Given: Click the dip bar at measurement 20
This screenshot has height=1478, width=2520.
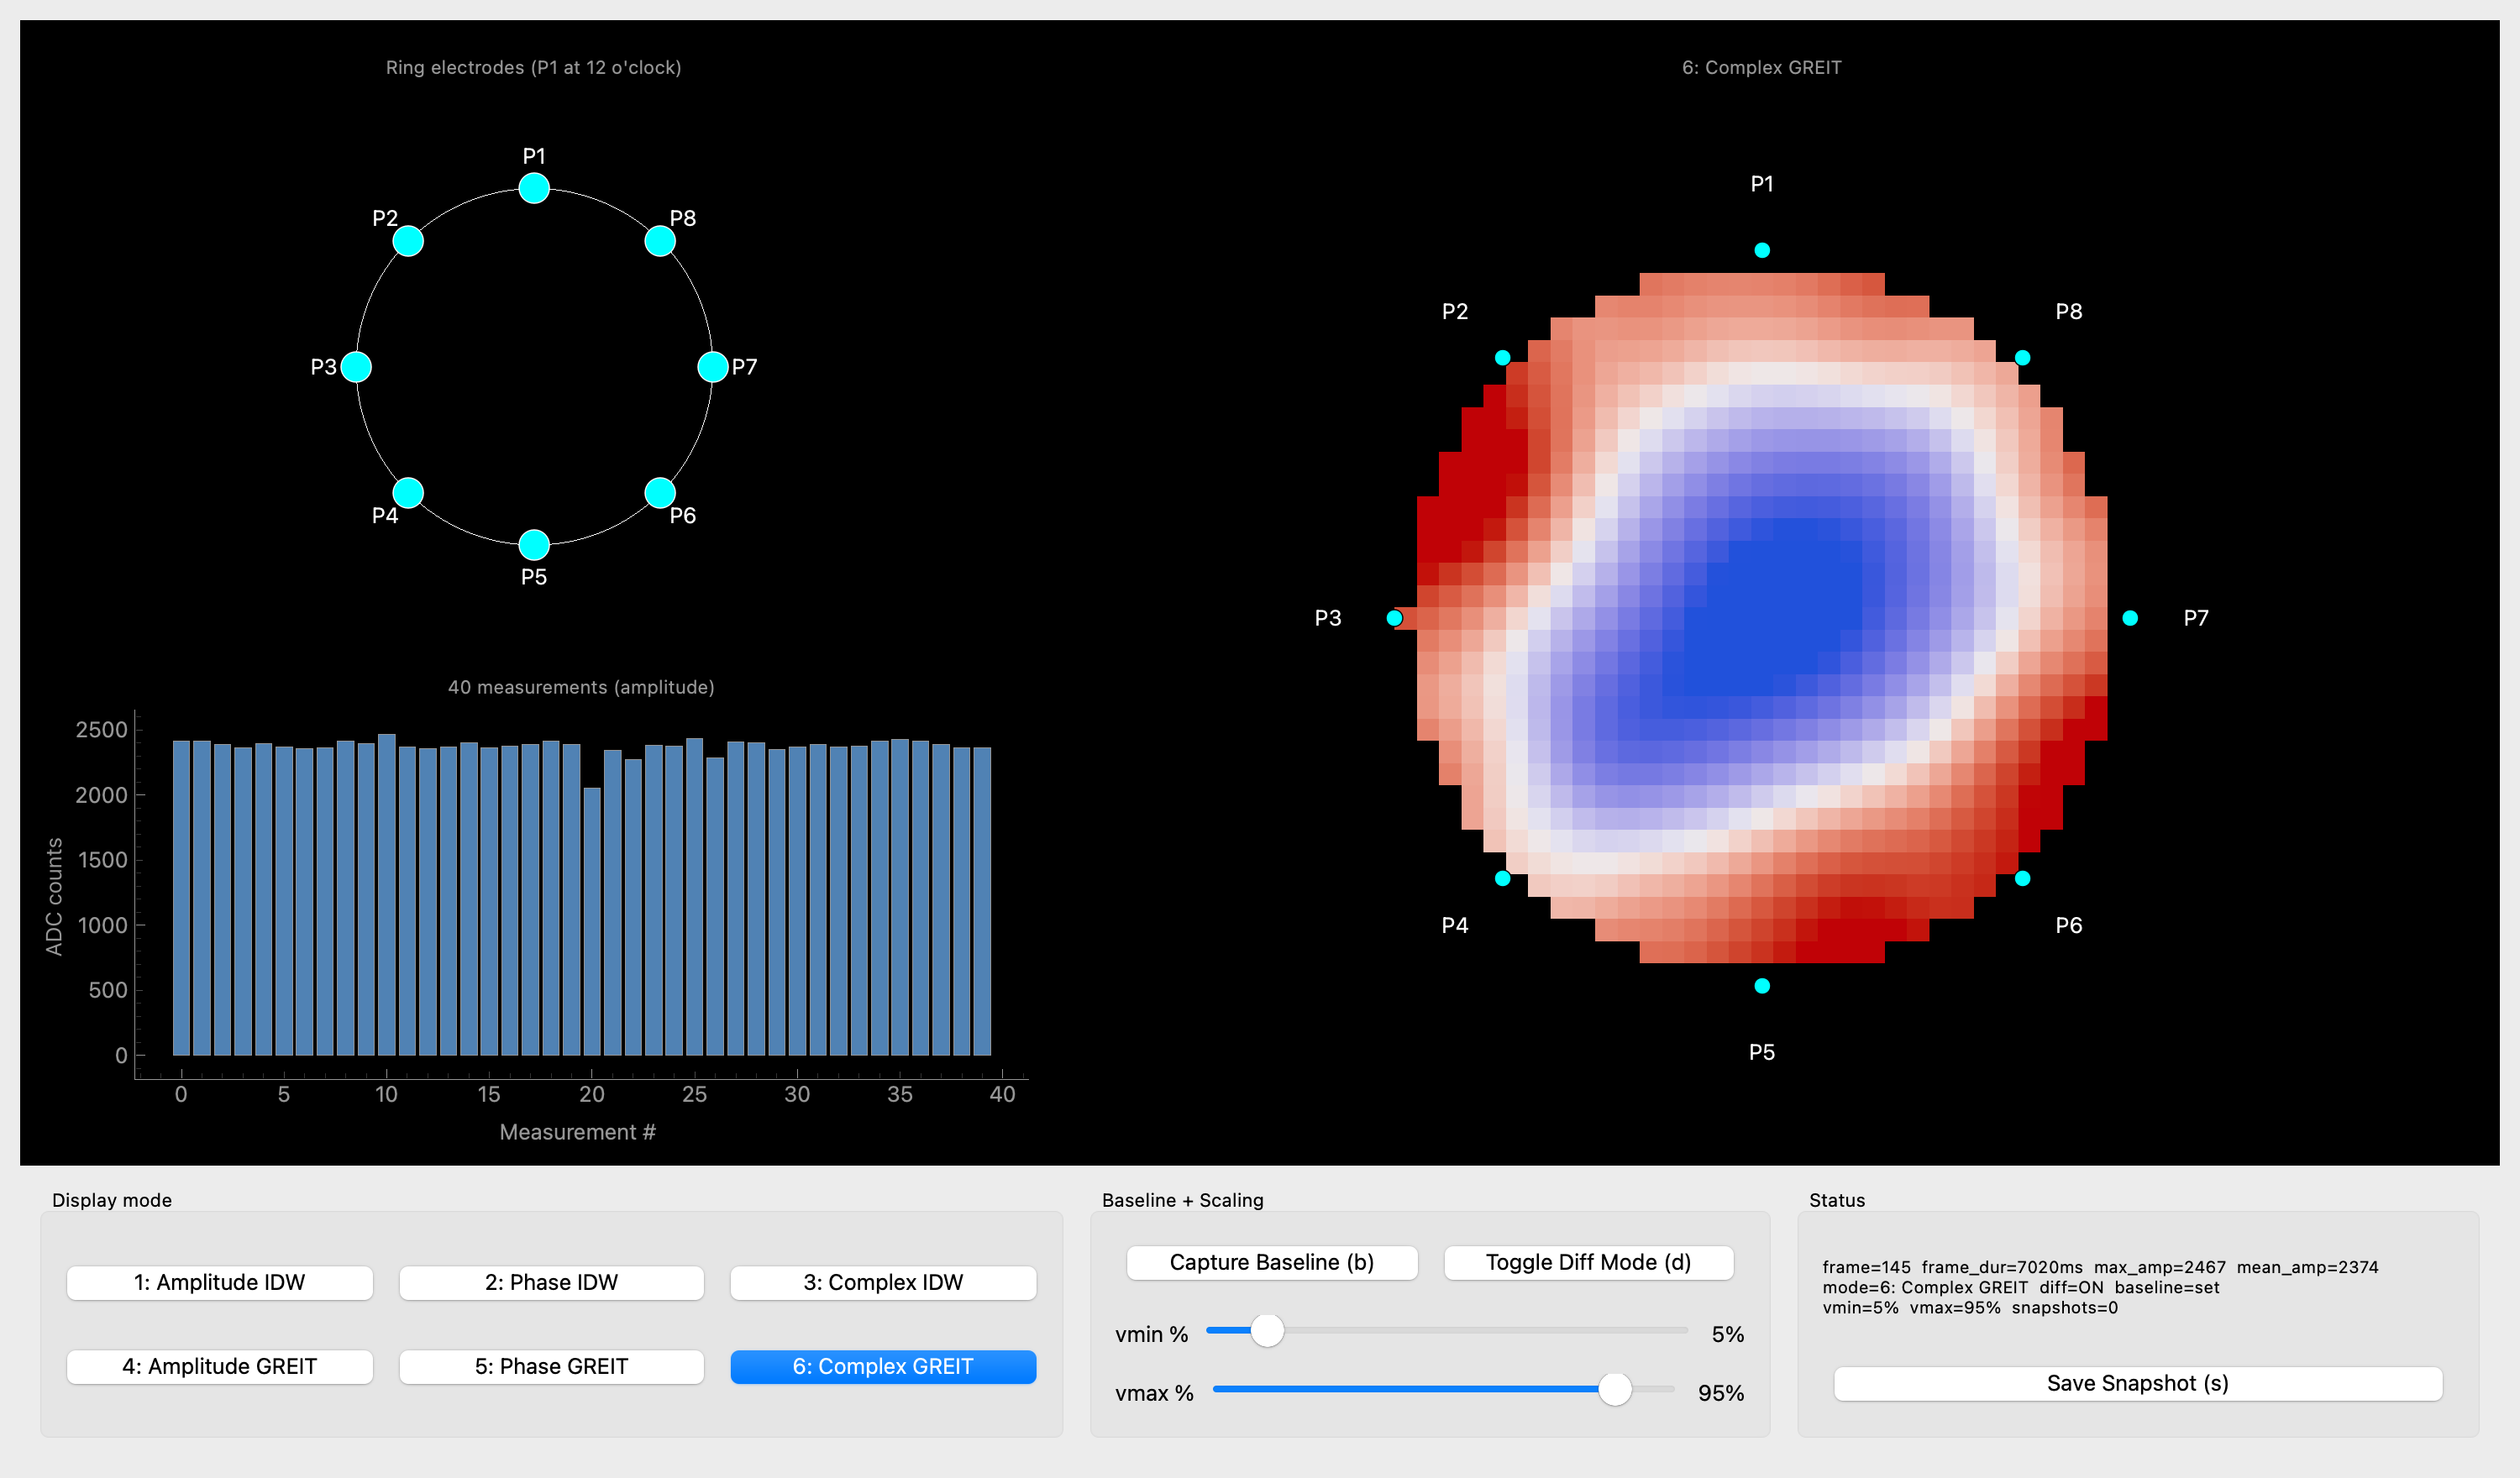Looking at the screenshot, I should tap(592, 921).
